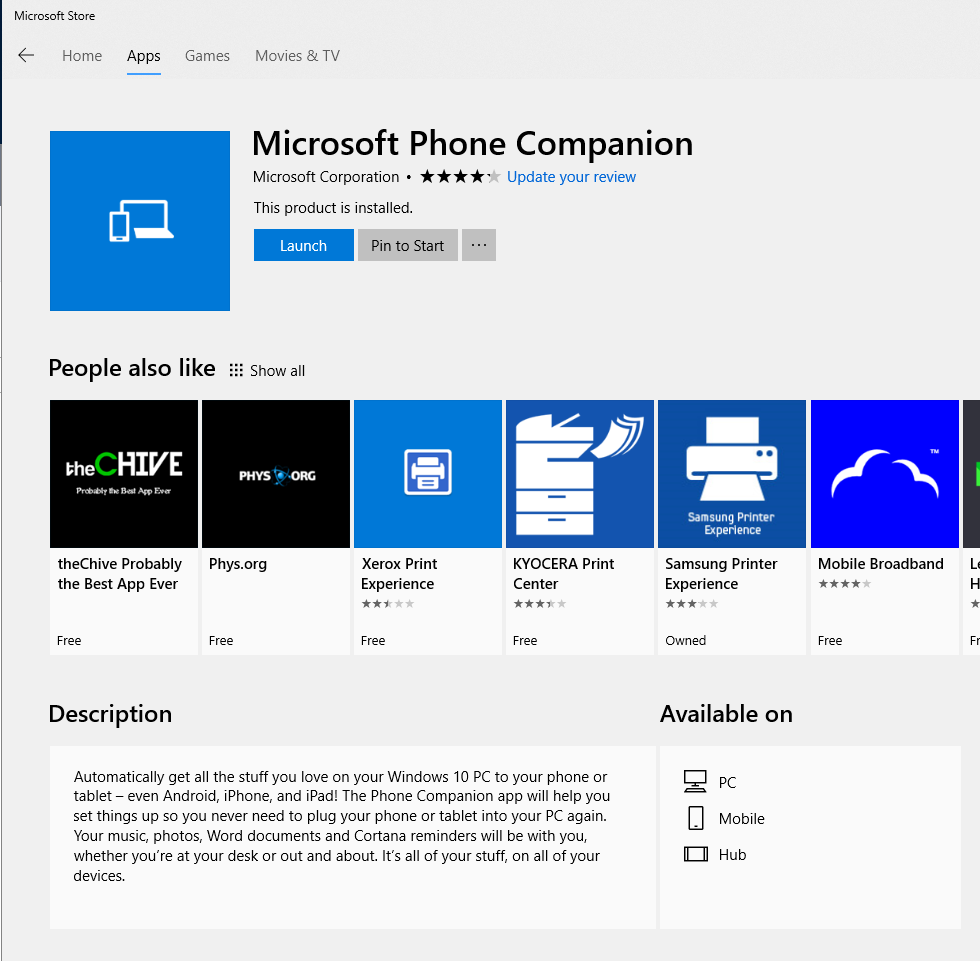Open the Movies & TV tab
This screenshot has height=961, width=980.
tap(297, 56)
